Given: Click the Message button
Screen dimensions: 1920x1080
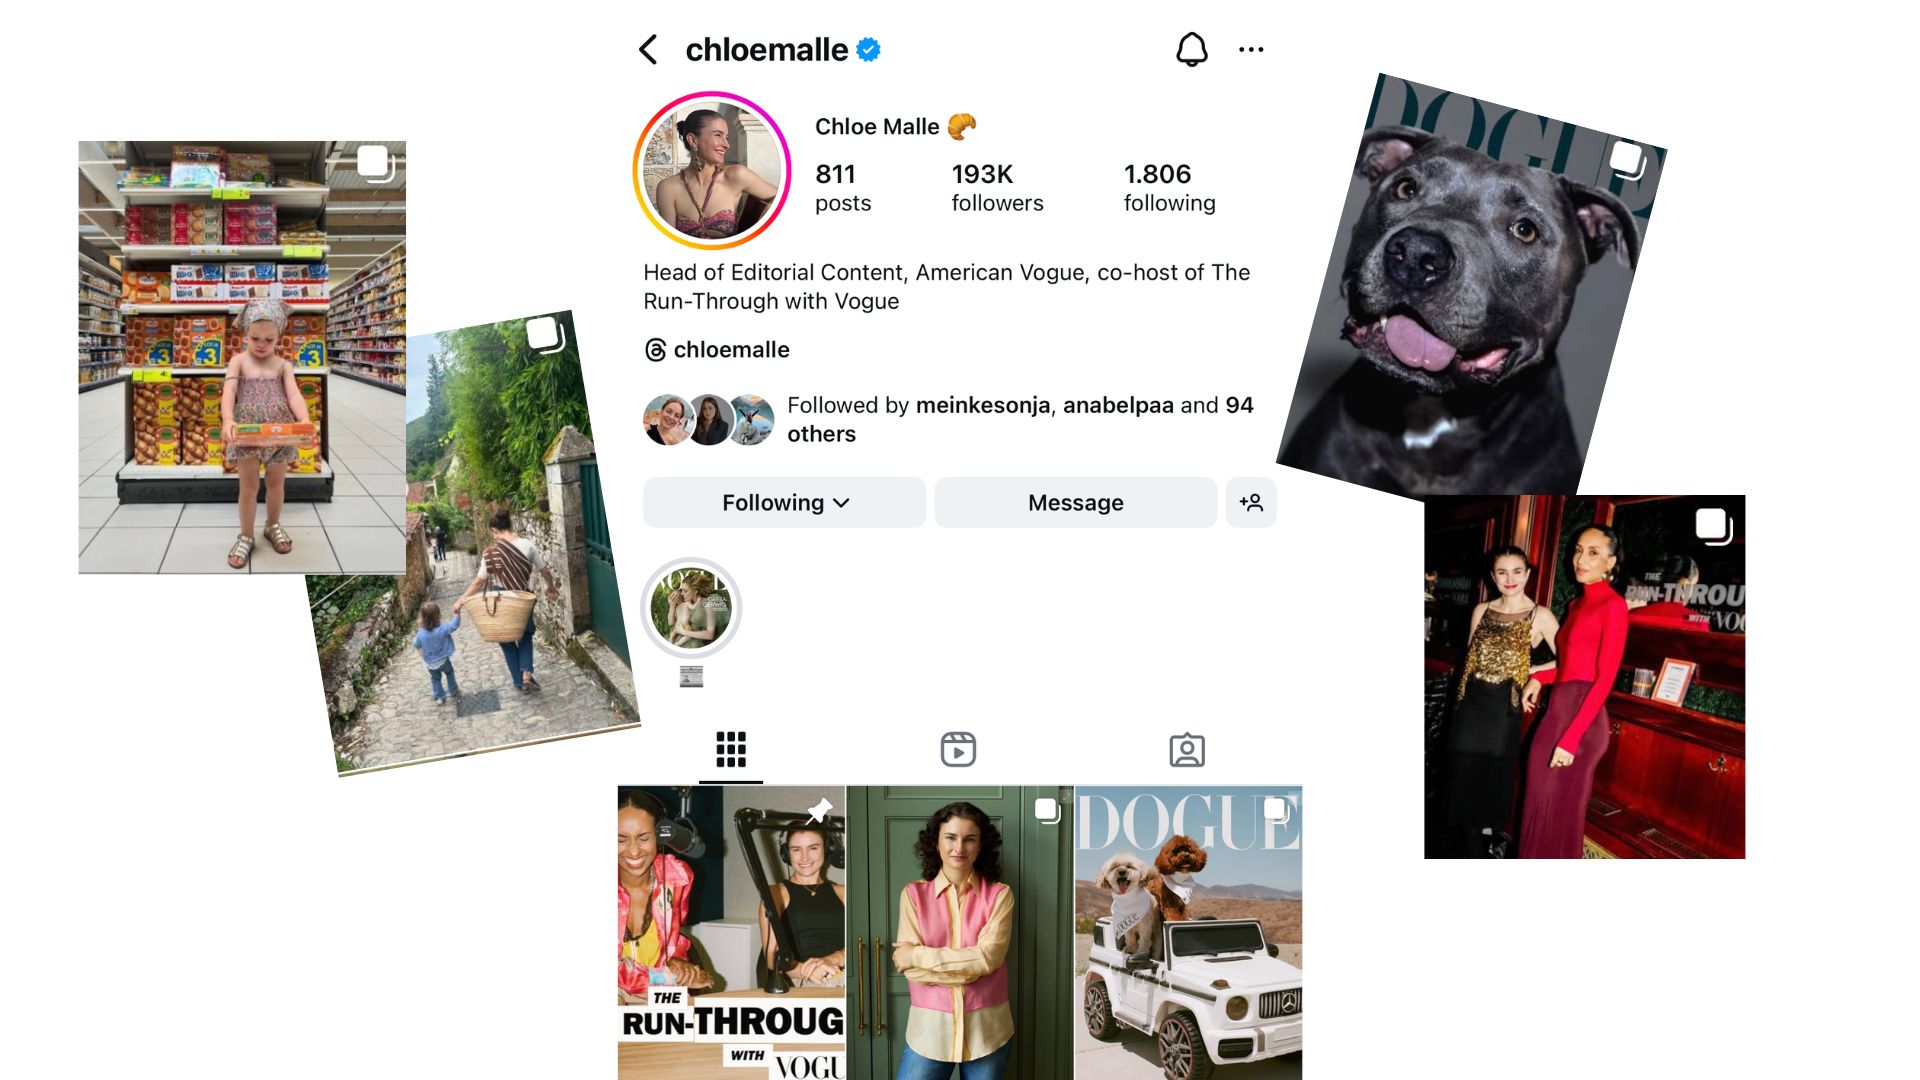Looking at the screenshot, I should click(1076, 502).
